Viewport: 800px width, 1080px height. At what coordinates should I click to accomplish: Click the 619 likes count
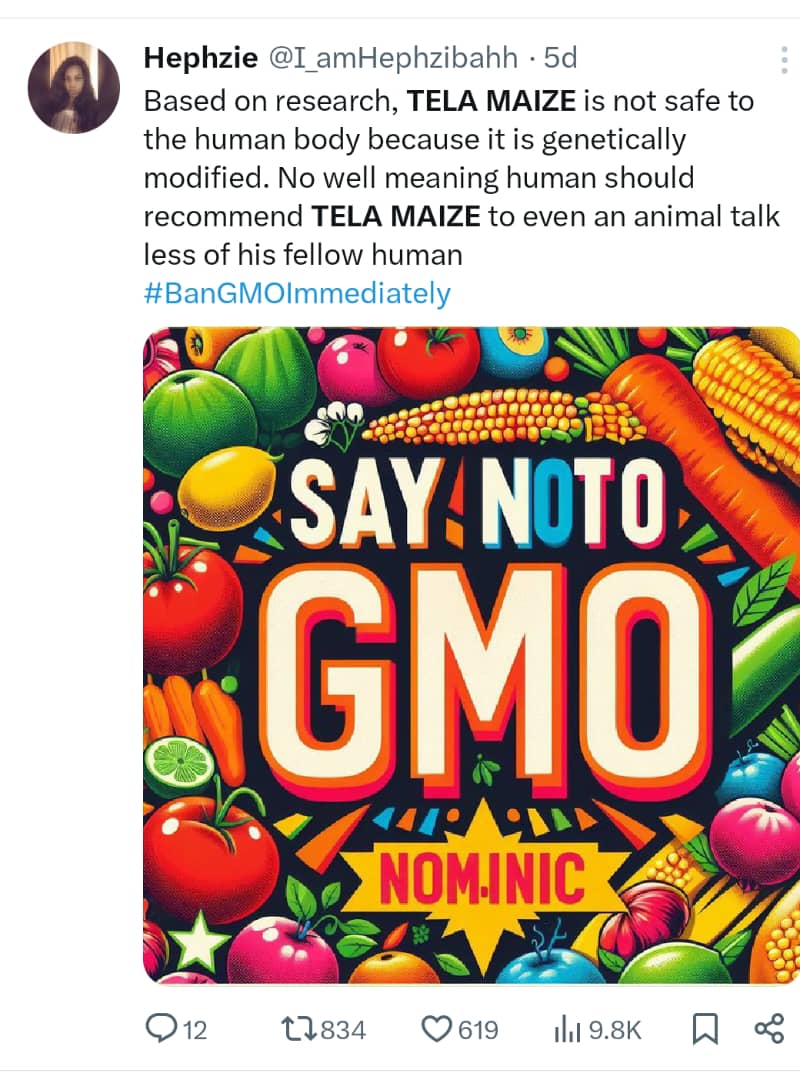click(478, 1030)
